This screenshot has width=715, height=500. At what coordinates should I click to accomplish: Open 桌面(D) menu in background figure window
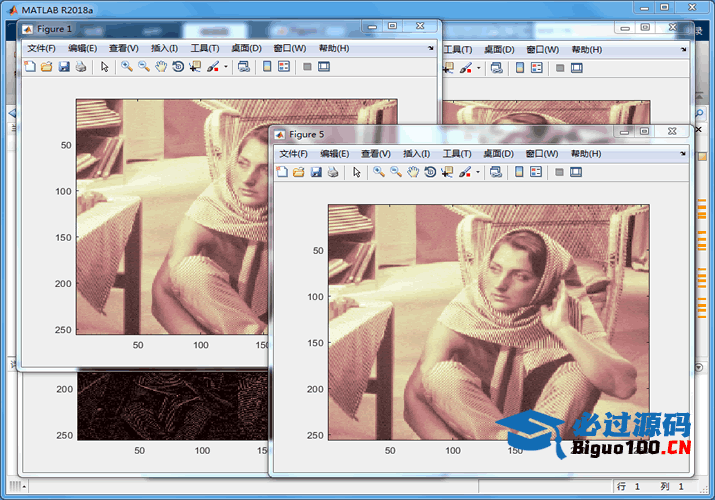[499, 50]
